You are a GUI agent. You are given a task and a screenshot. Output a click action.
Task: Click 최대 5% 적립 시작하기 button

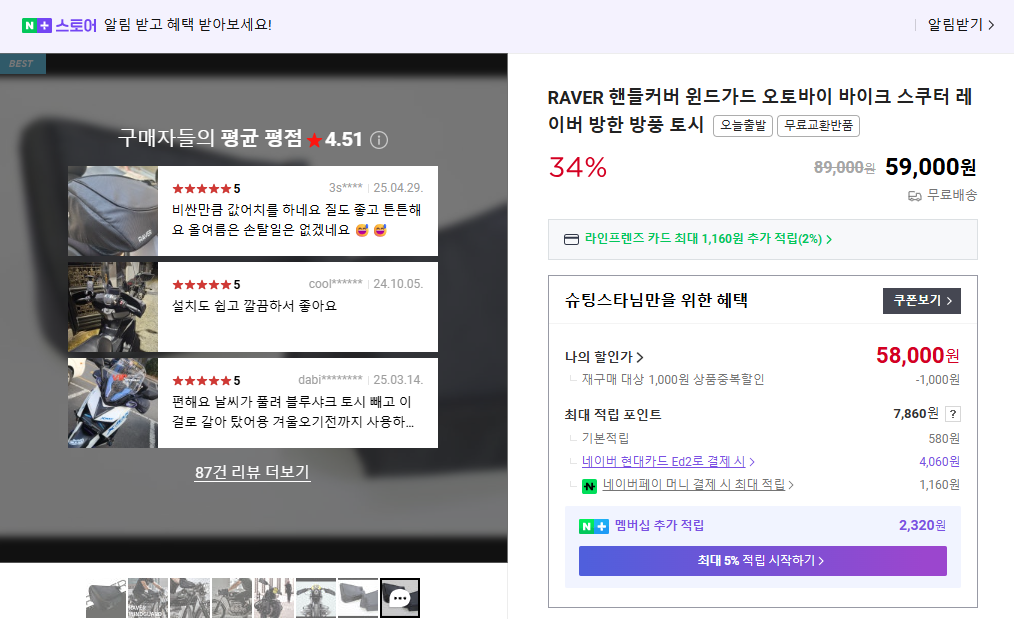[x=762, y=561]
